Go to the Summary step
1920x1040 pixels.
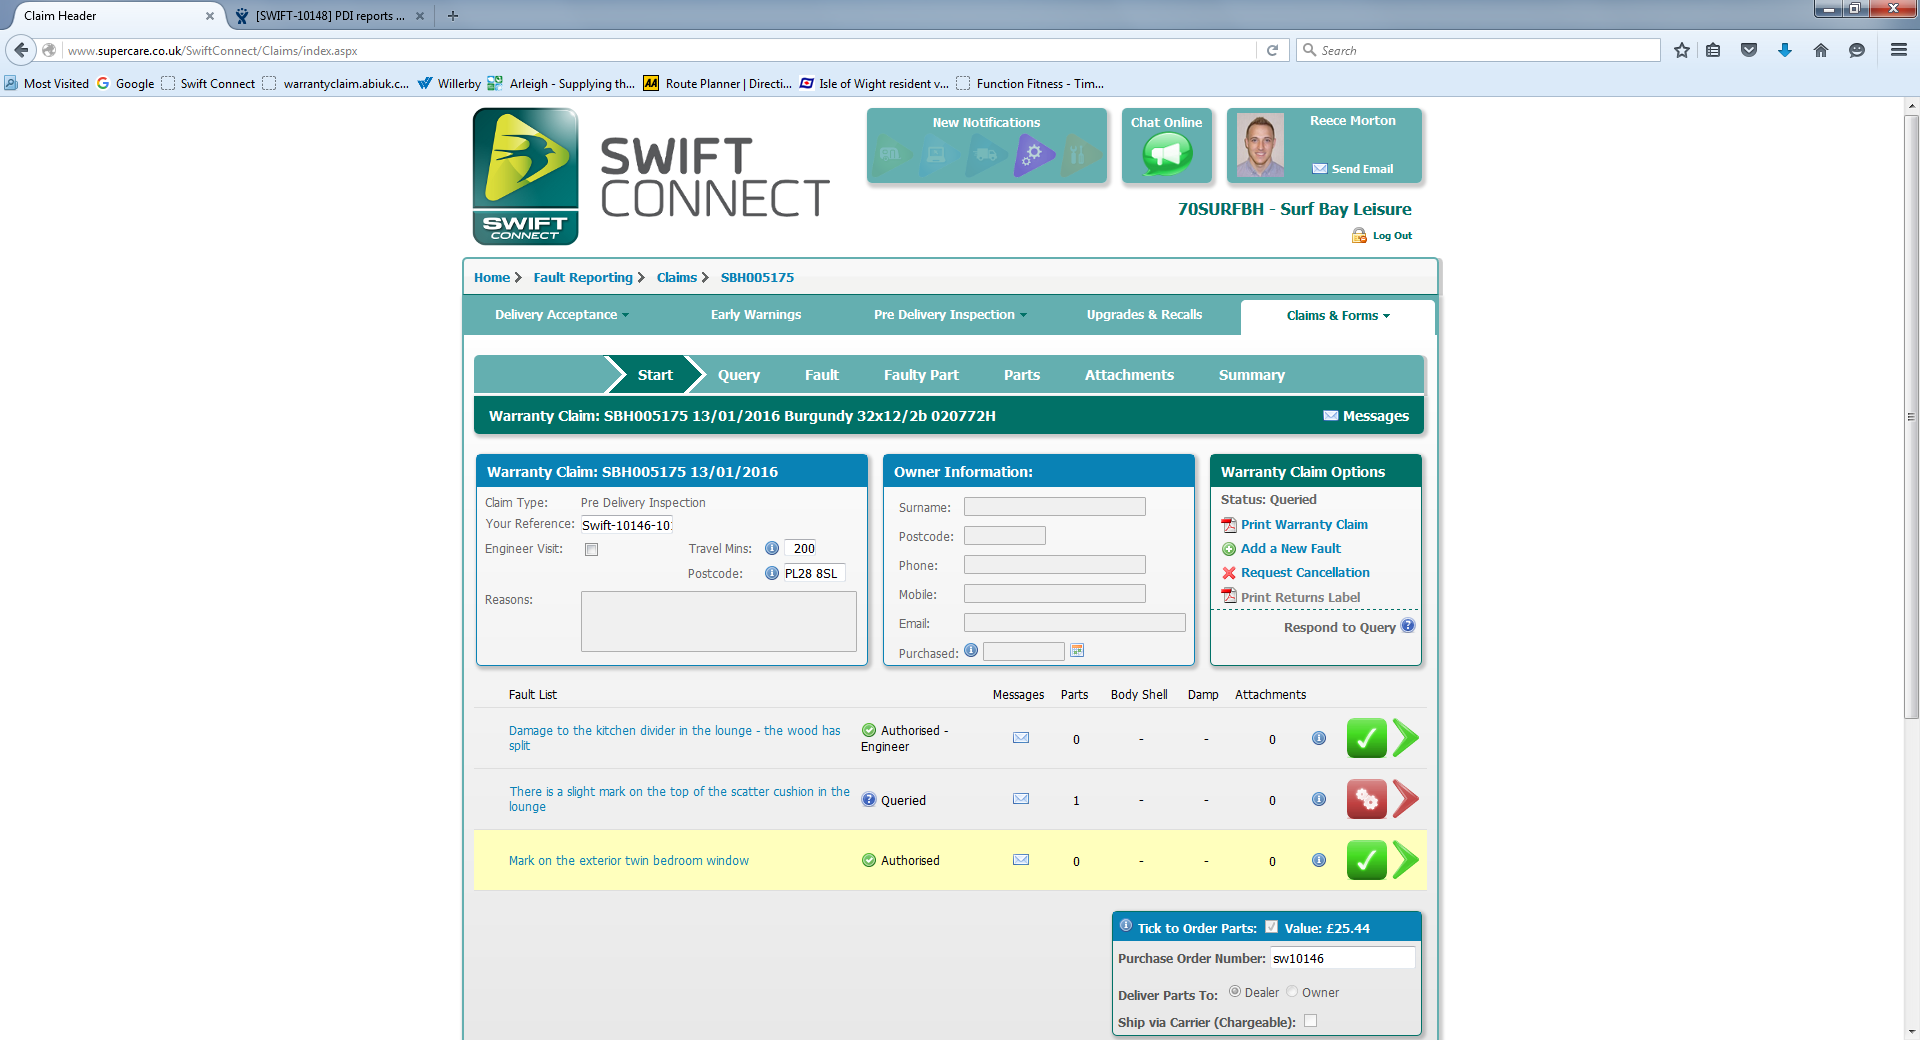pyautogui.click(x=1252, y=375)
